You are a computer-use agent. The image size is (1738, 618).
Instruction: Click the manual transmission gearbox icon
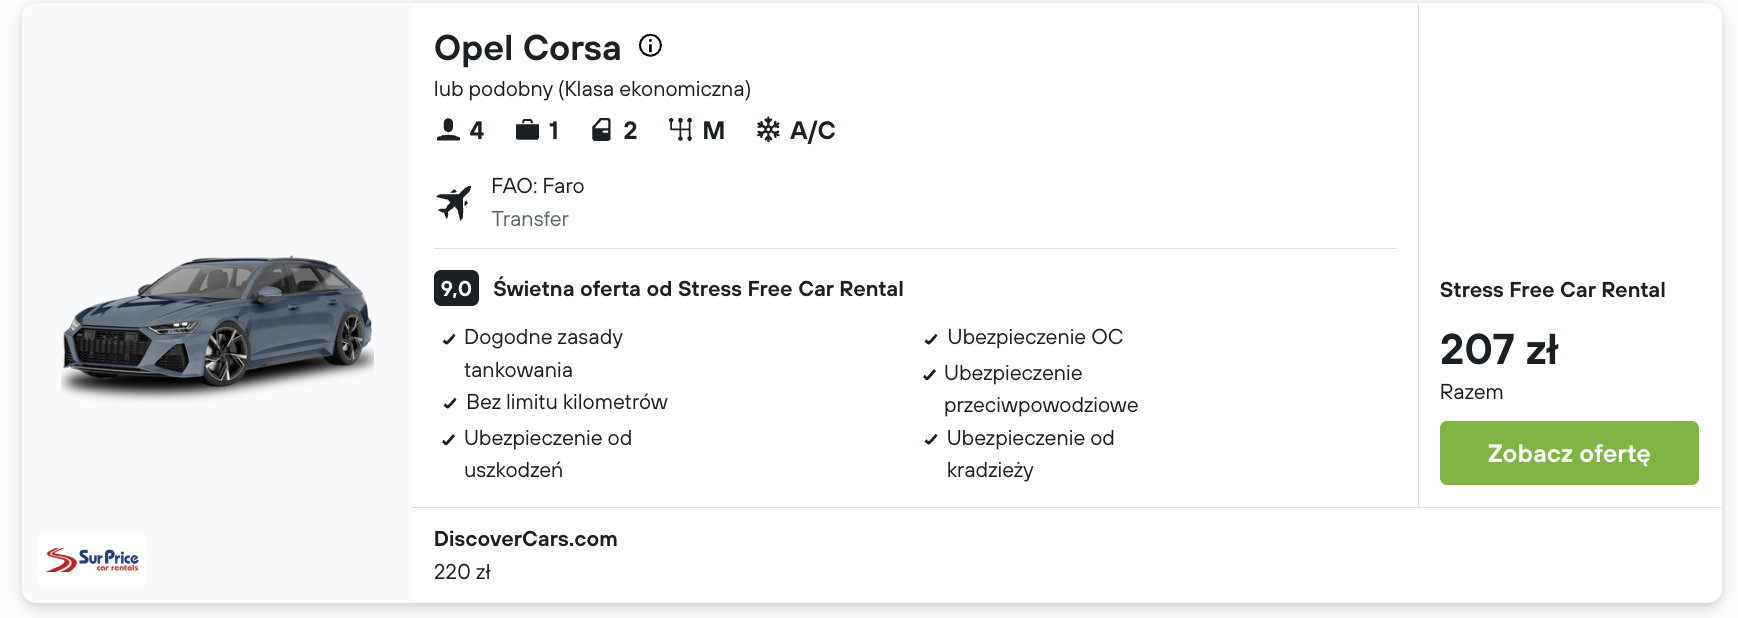[x=680, y=130]
